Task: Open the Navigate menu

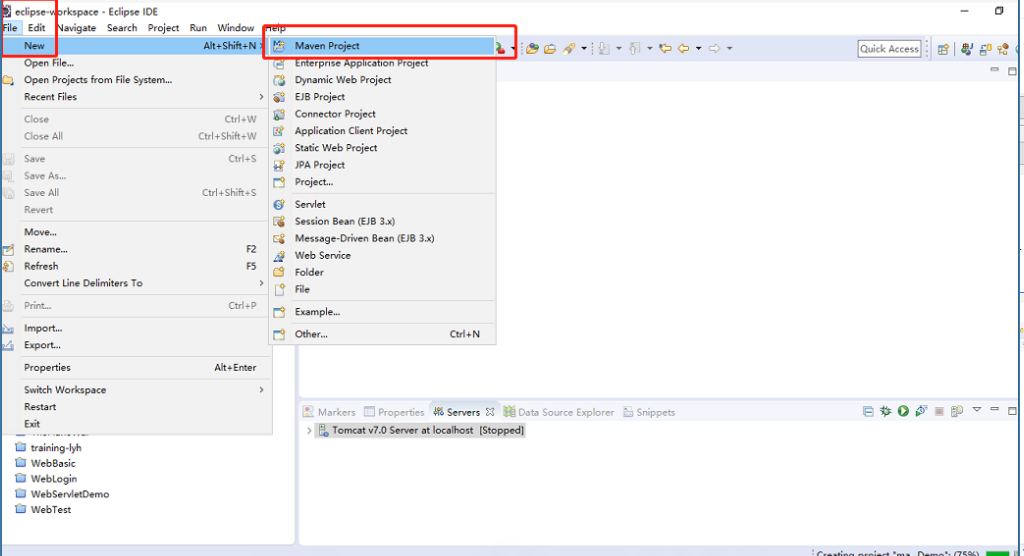Action: (x=76, y=27)
